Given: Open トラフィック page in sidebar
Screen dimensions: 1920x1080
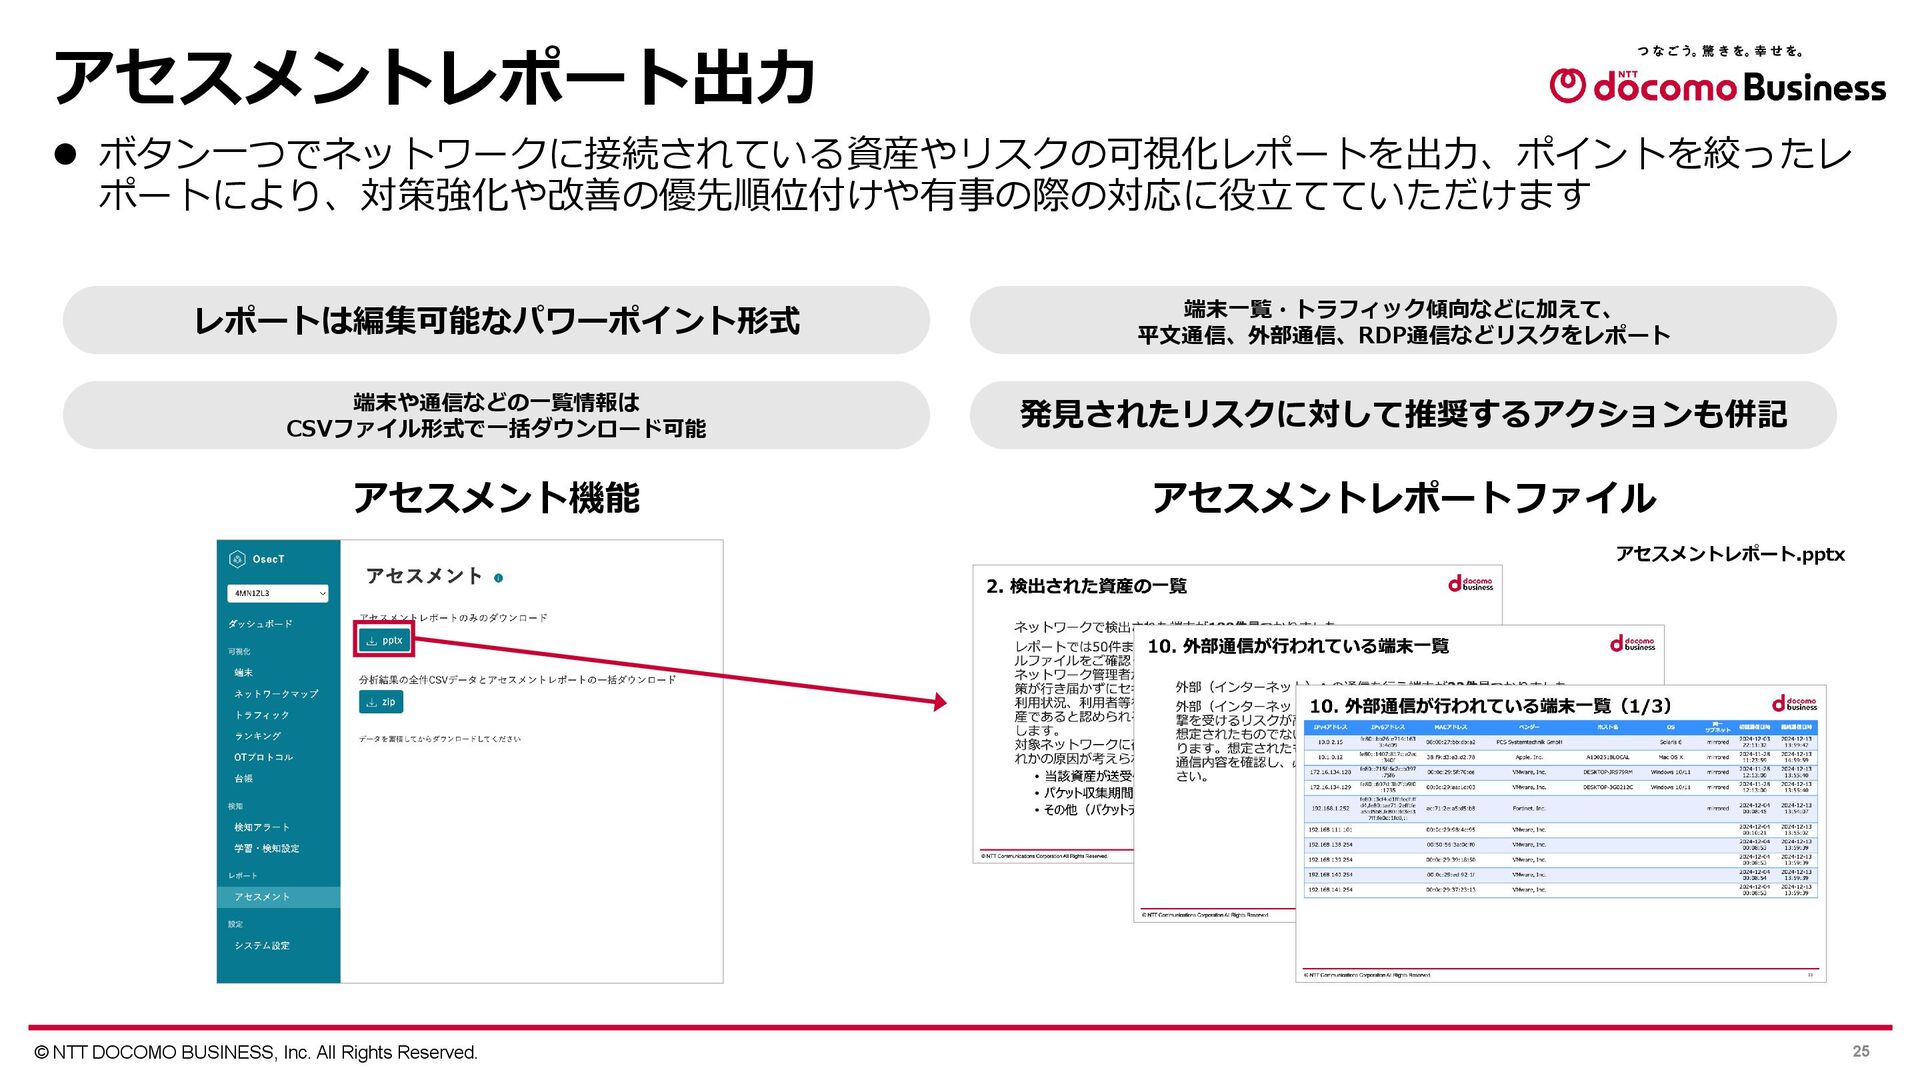Looking at the screenshot, I should tap(262, 715).
